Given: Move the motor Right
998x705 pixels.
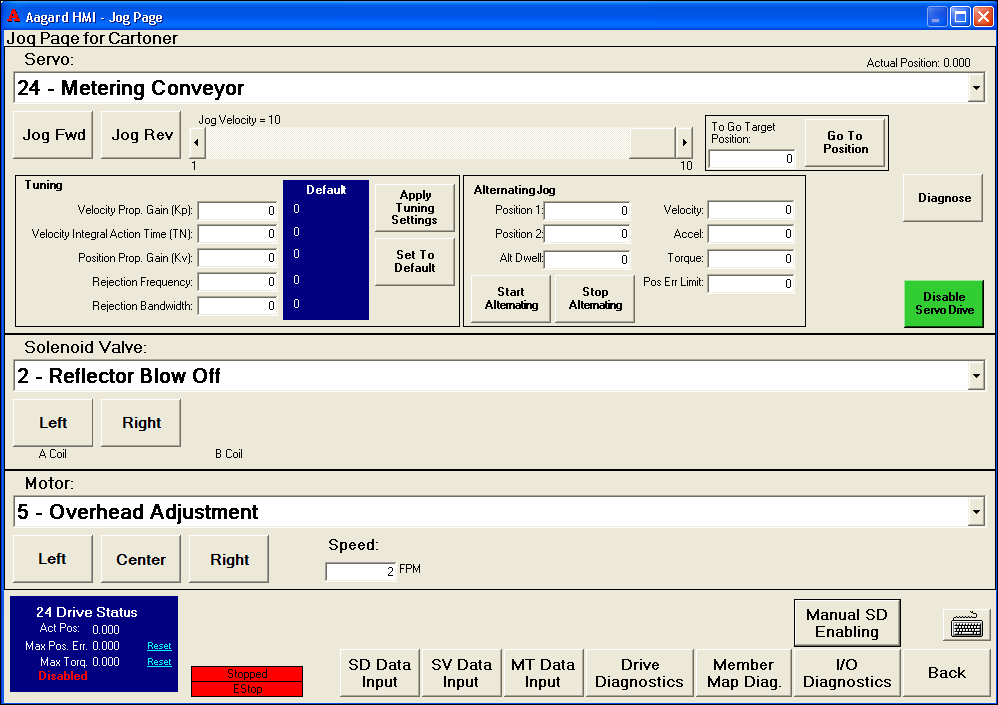Looking at the screenshot, I should (229, 559).
